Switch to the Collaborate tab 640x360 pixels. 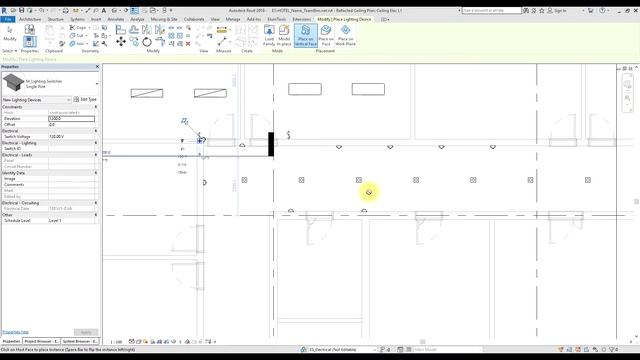194,19
